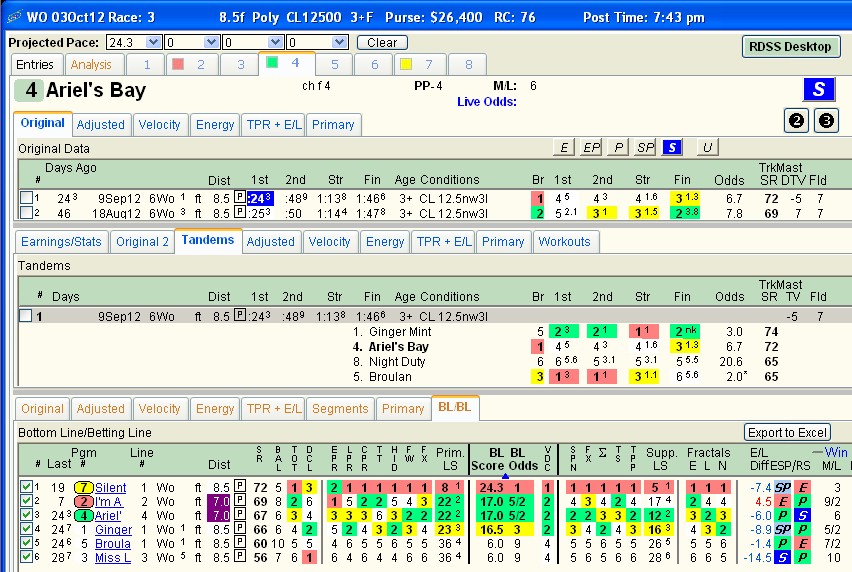Open the first Projected Pace dropdown showing 24.3
Screen dimensions: 852x572
(x=154, y=42)
